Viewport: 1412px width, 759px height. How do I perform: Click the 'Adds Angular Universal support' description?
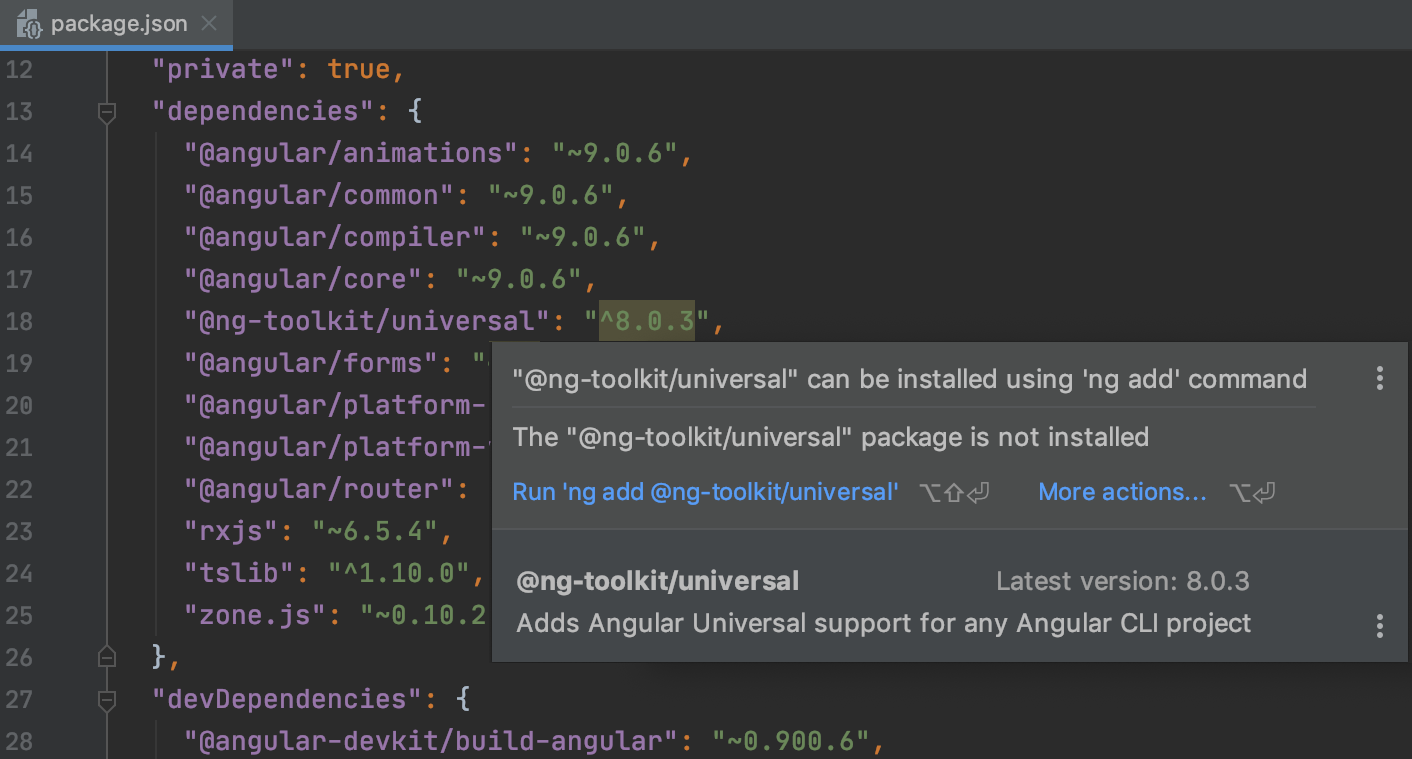click(884, 624)
